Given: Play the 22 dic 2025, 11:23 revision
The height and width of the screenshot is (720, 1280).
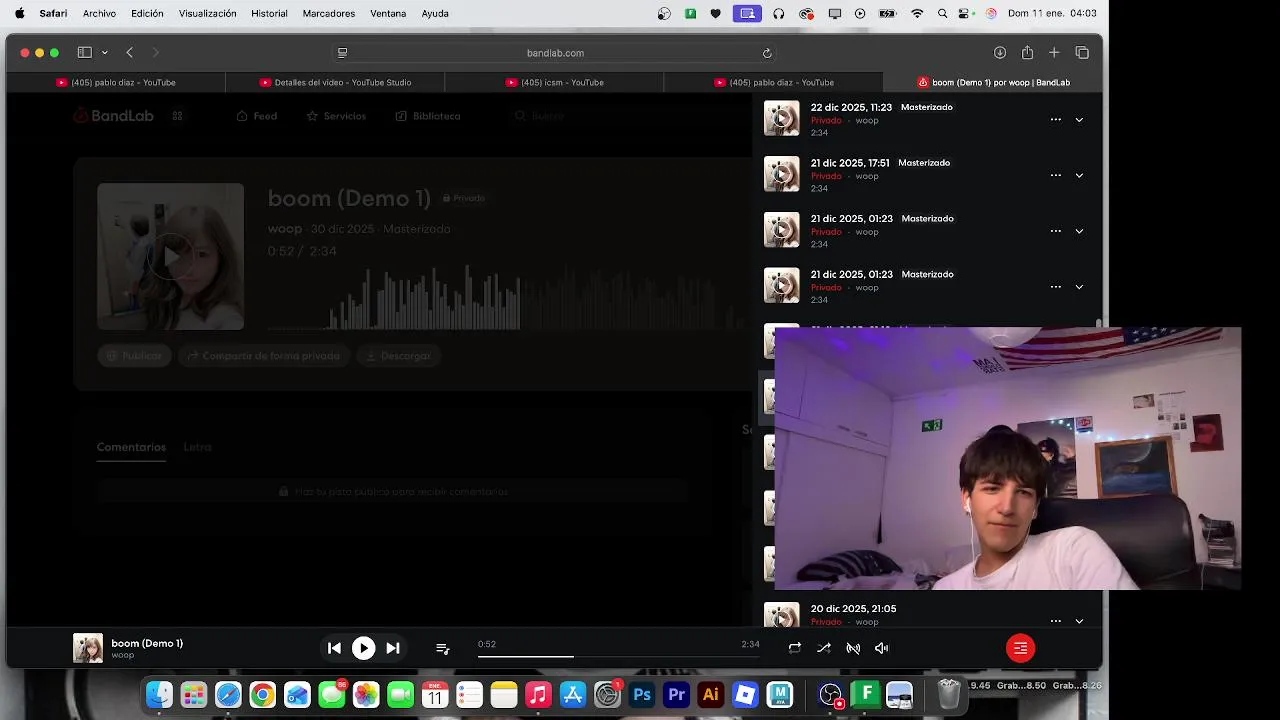Looking at the screenshot, I should tap(782, 118).
